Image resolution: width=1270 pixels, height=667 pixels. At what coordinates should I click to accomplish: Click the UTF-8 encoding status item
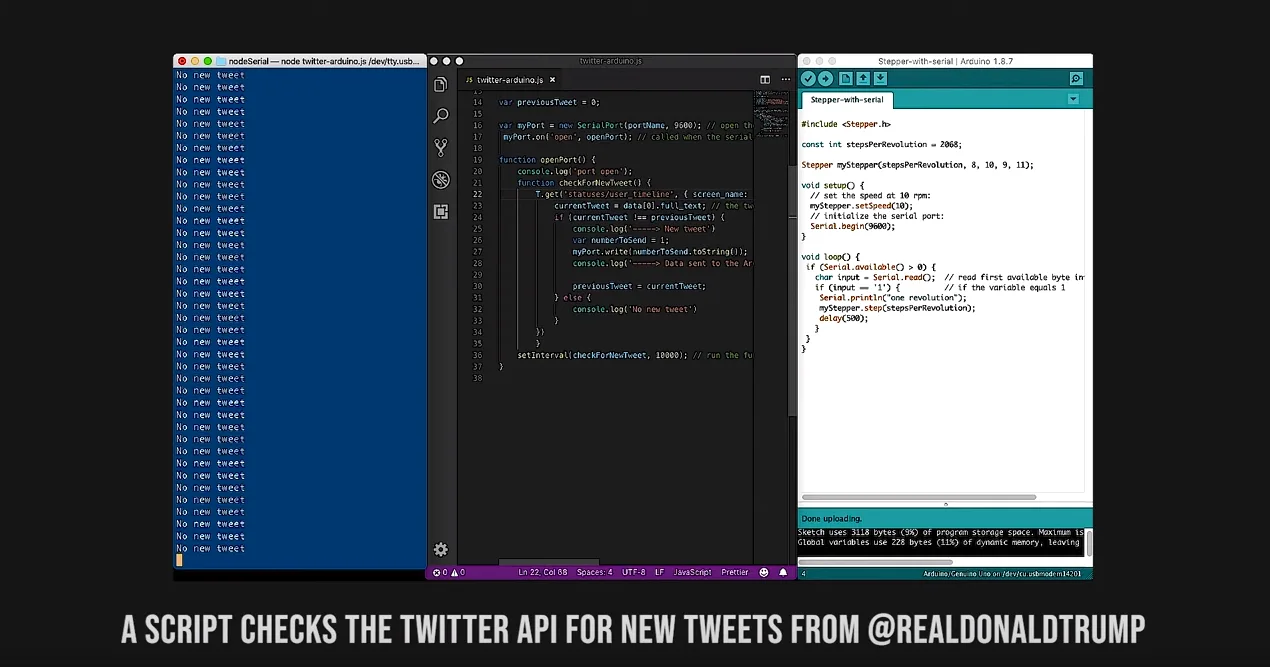coord(634,573)
